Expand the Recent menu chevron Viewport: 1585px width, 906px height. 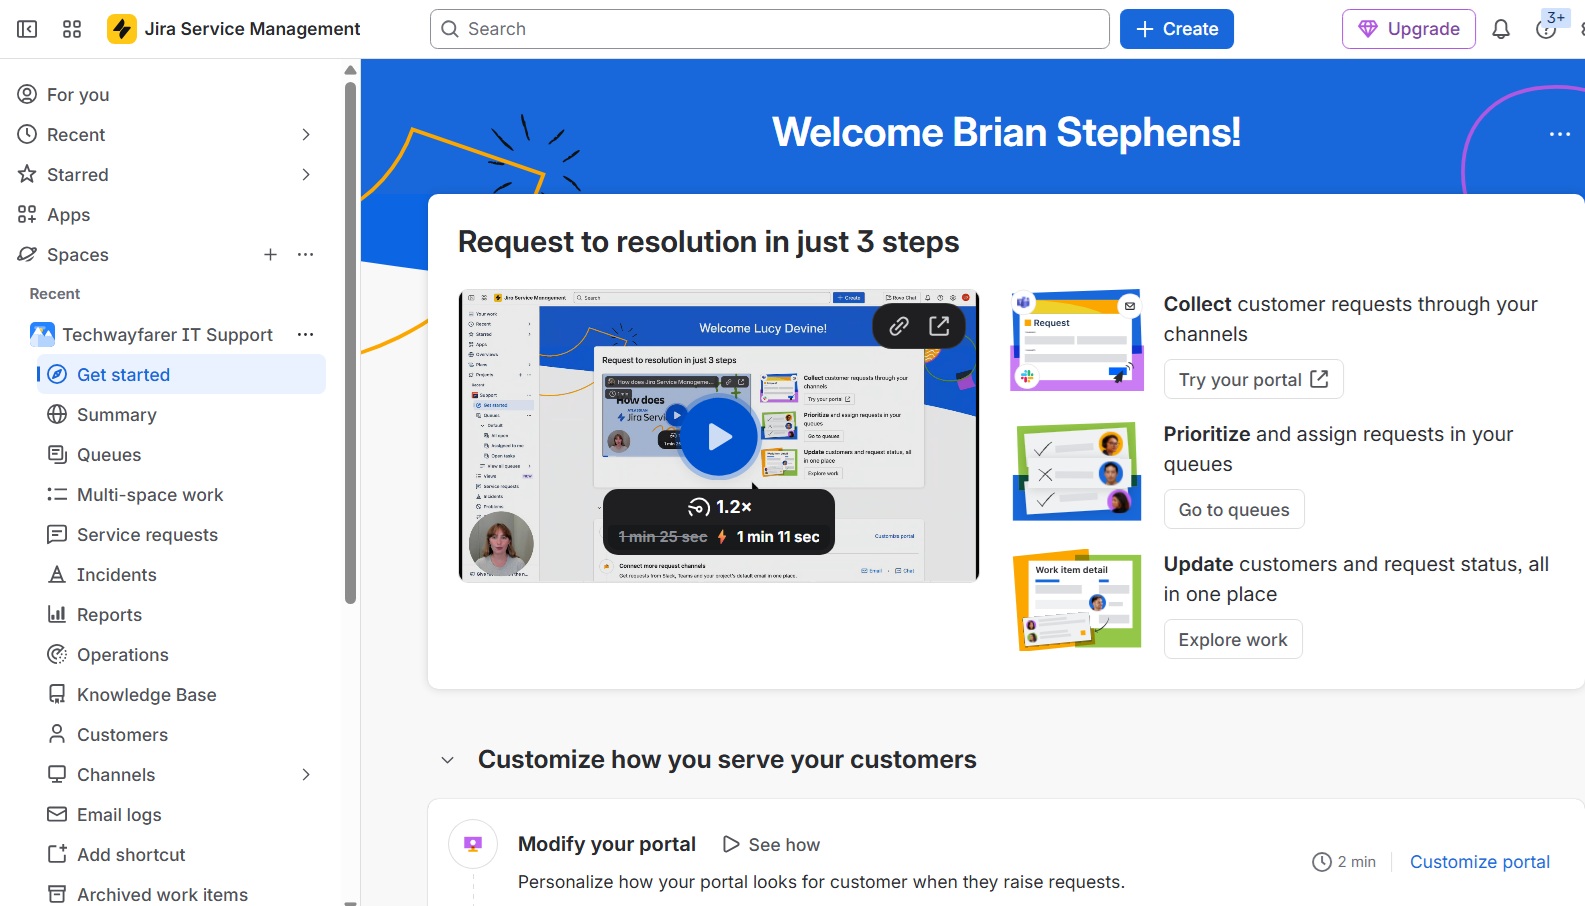coord(306,135)
